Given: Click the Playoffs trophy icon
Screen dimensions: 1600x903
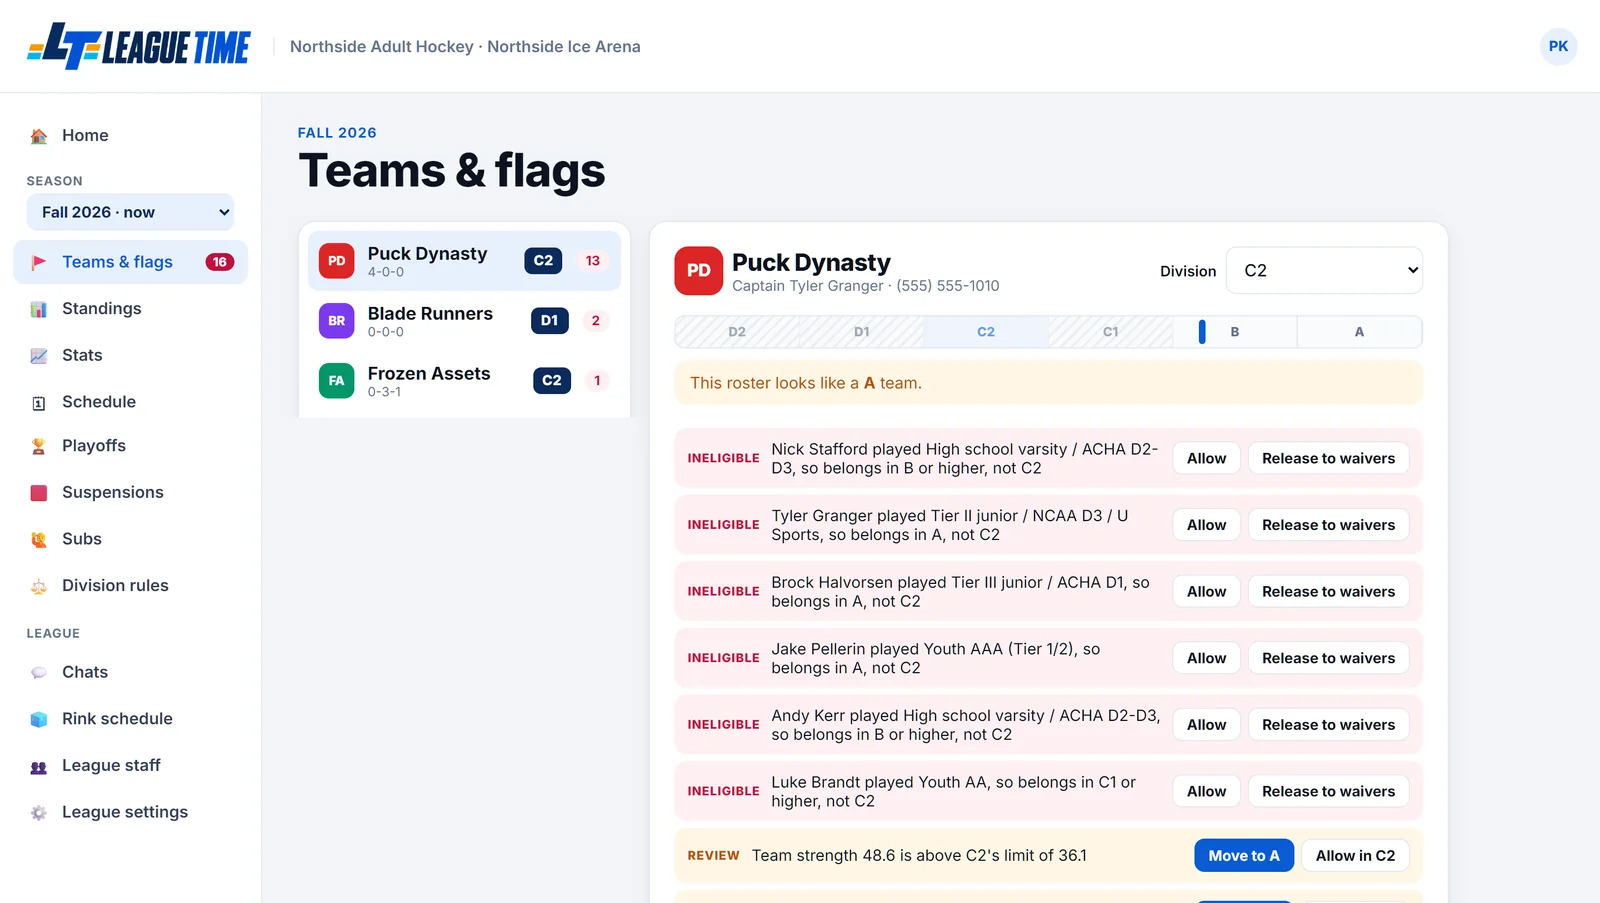Looking at the screenshot, I should click(x=39, y=446).
